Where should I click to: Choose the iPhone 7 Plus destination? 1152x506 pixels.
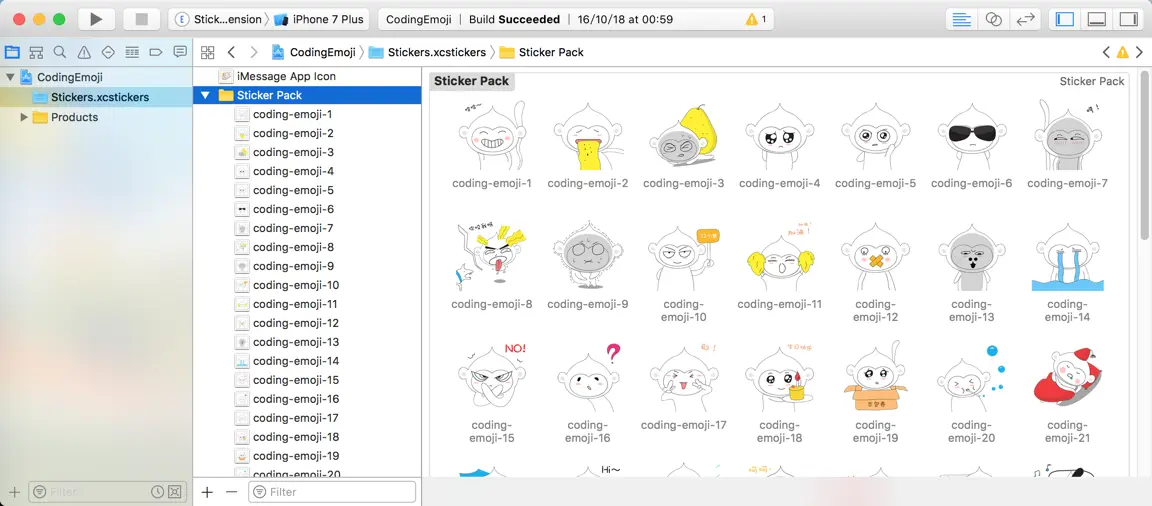(319, 20)
